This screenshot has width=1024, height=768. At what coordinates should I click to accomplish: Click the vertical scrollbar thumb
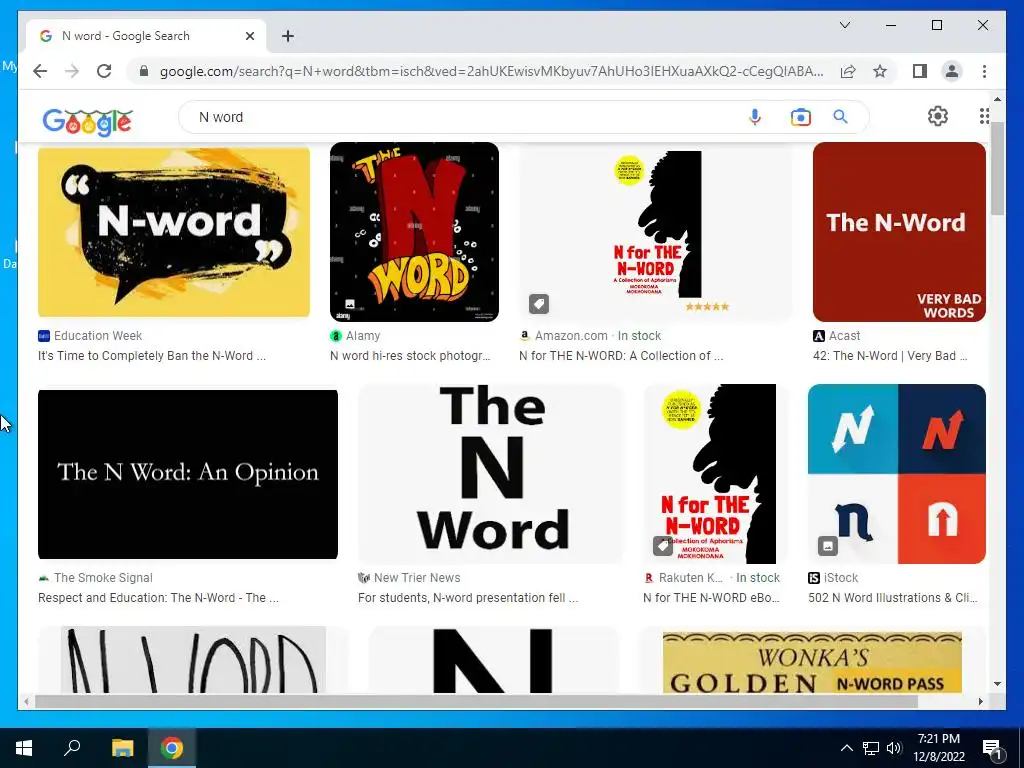click(997, 168)
